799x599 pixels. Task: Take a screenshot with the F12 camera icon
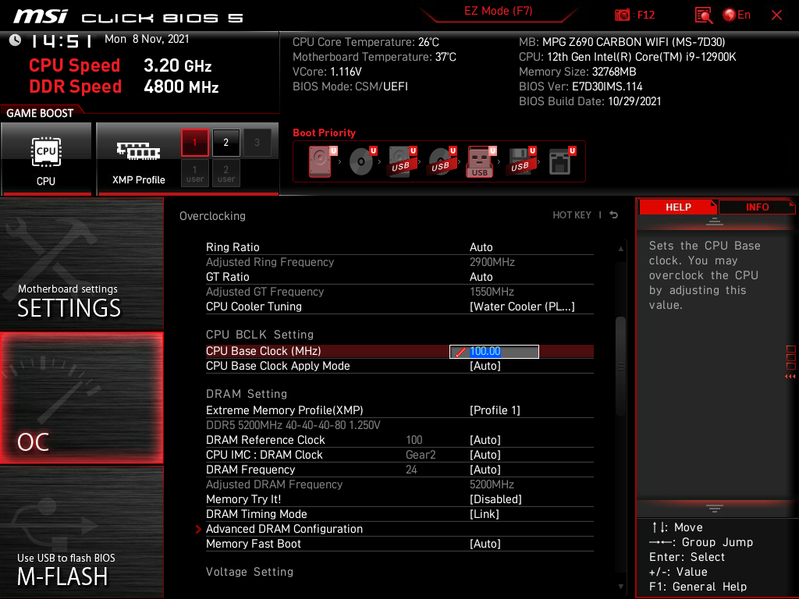[x=622, y=15]
